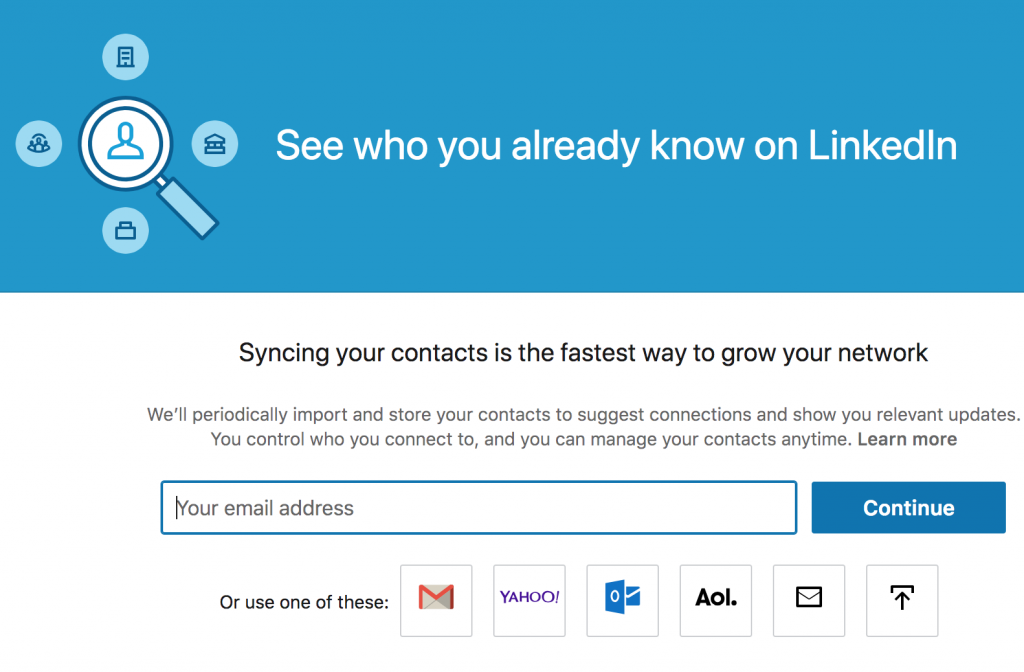Pick the Outlook contacts import icon
The image size is (1024, 672).
click(x=622, y=601)
